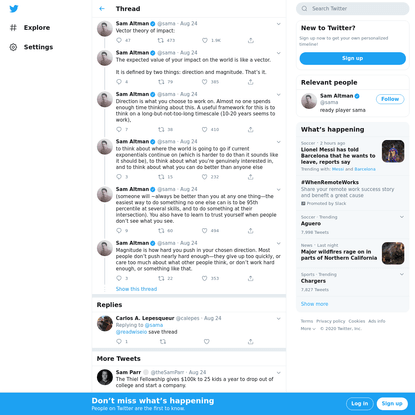Image resolution: width=415 pixels, height=415 pixels.
Task: Like Carlos A. Lepesqueur's reply
Action: pos(207,341)
